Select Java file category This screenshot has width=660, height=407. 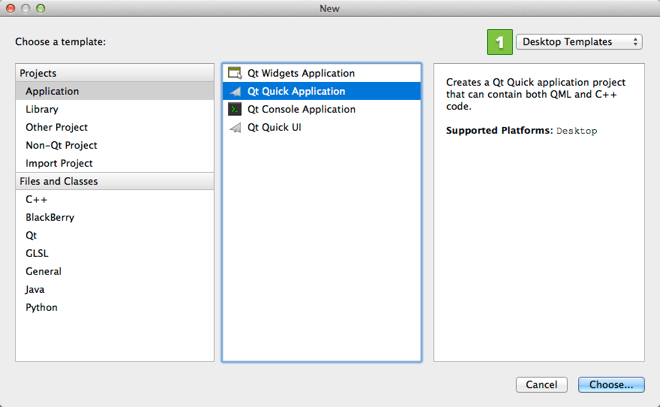tap(37, 289)
